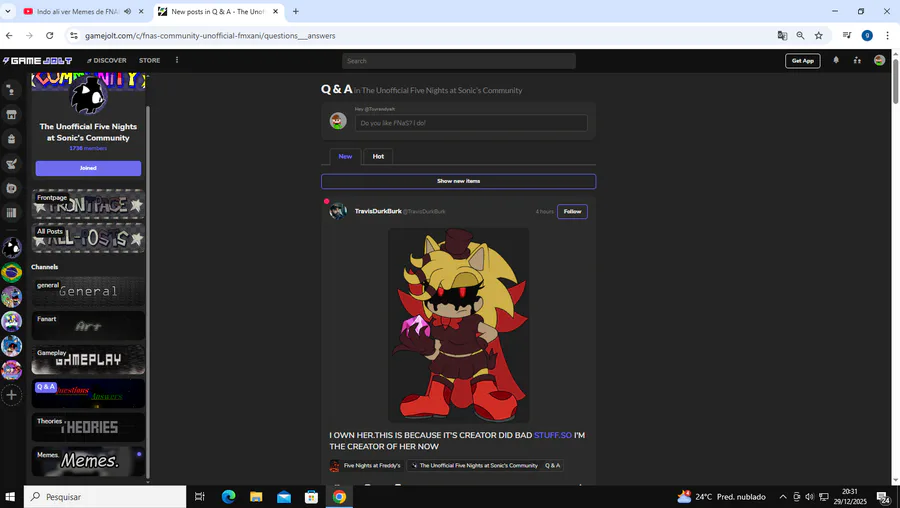This screenshot has width=900, height=508.
Task: Open the Sonic character post image
Action: click(x=459, y=325)
